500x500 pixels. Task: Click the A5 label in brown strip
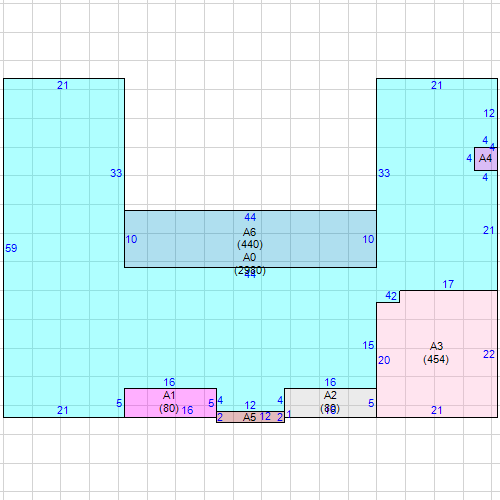[249, 417]
